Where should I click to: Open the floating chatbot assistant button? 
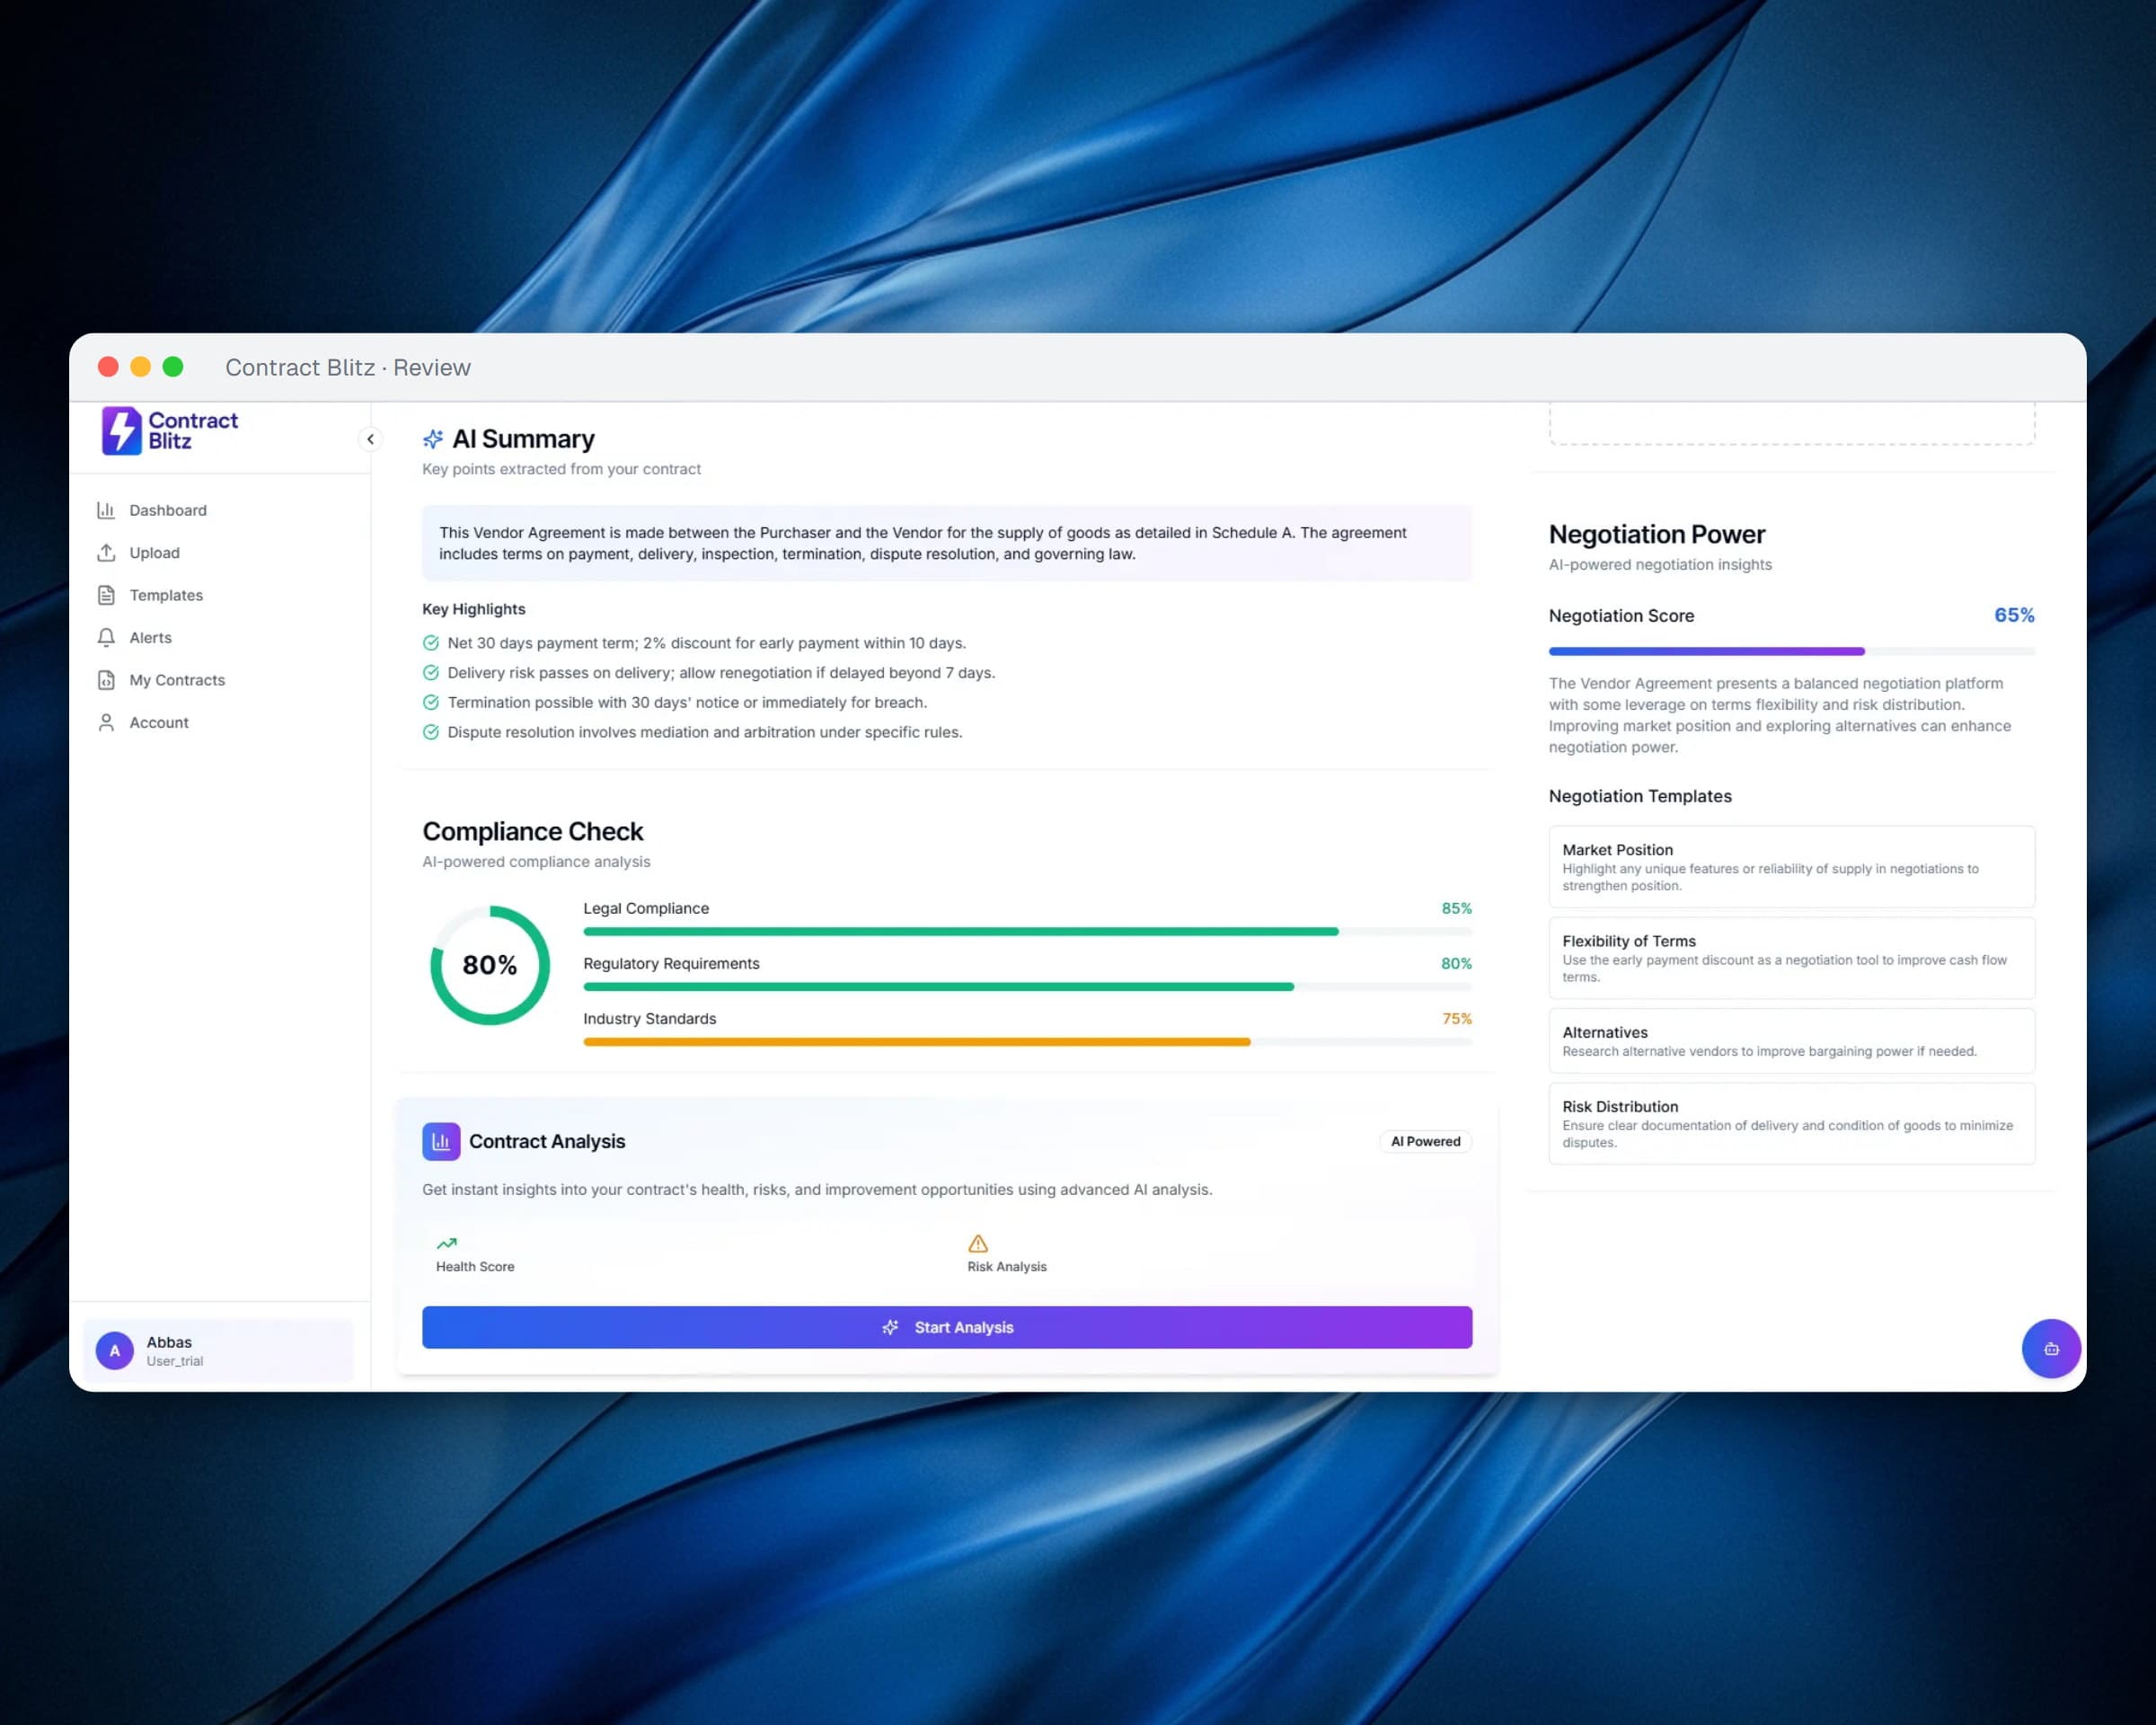coord(2051,1349)
